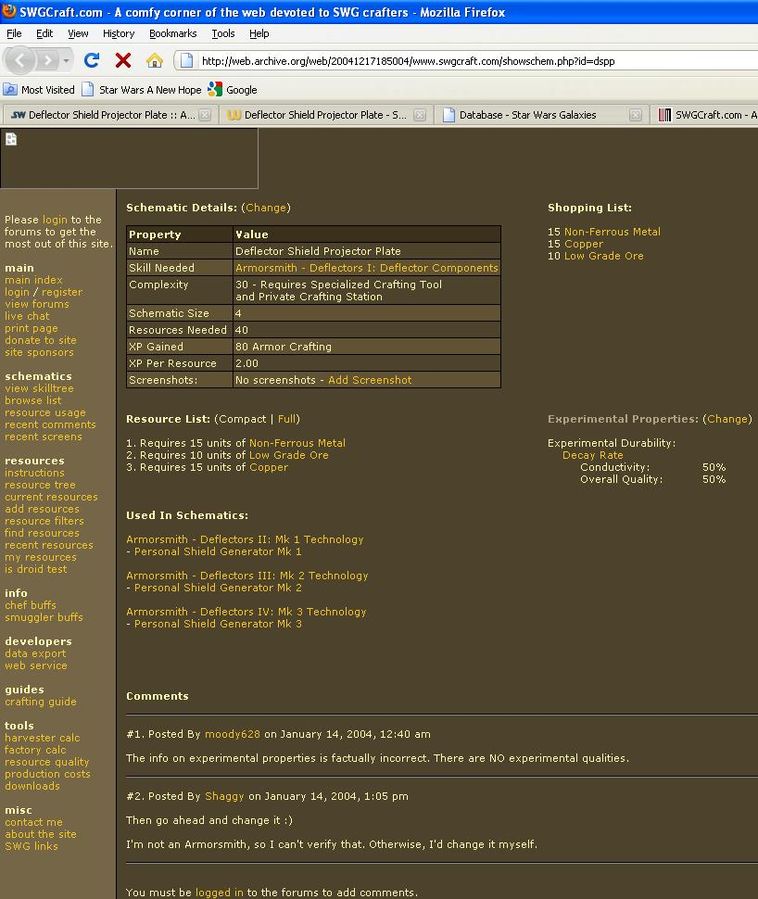Screen dimensions: 758x899
Task: Close the Database - Star Wars Galaxies tab
Action: point(635,115)
